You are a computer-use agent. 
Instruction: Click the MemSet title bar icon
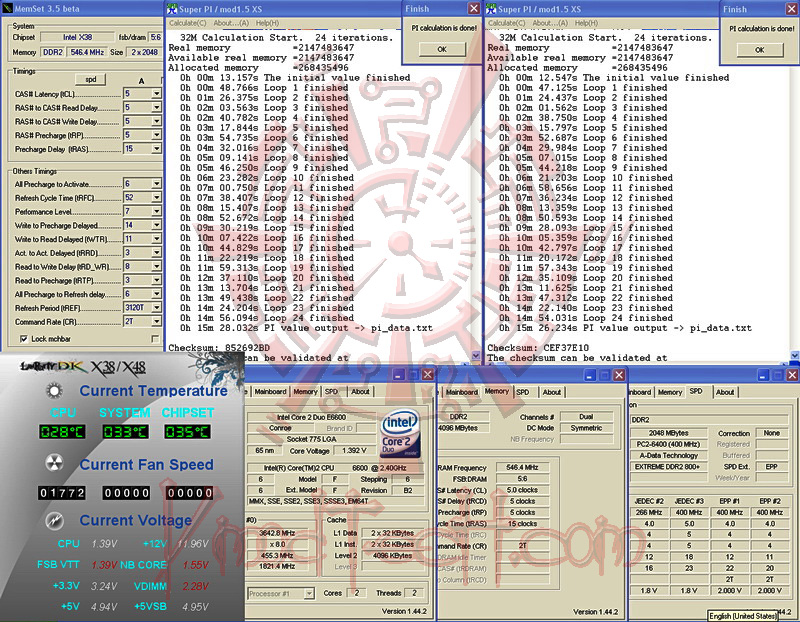point(7,9)
